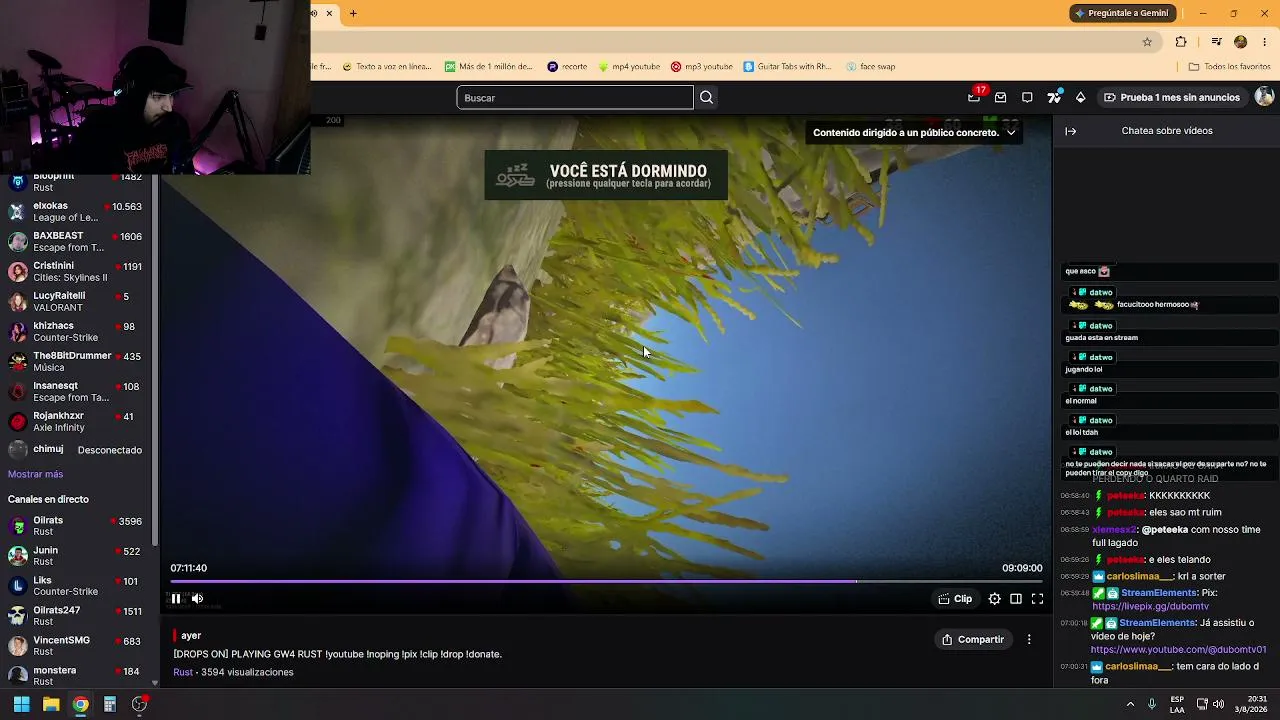Enter fullscreen mode on the player
This screenshot has width=1280, height=720.
[x=1037, y=599]
